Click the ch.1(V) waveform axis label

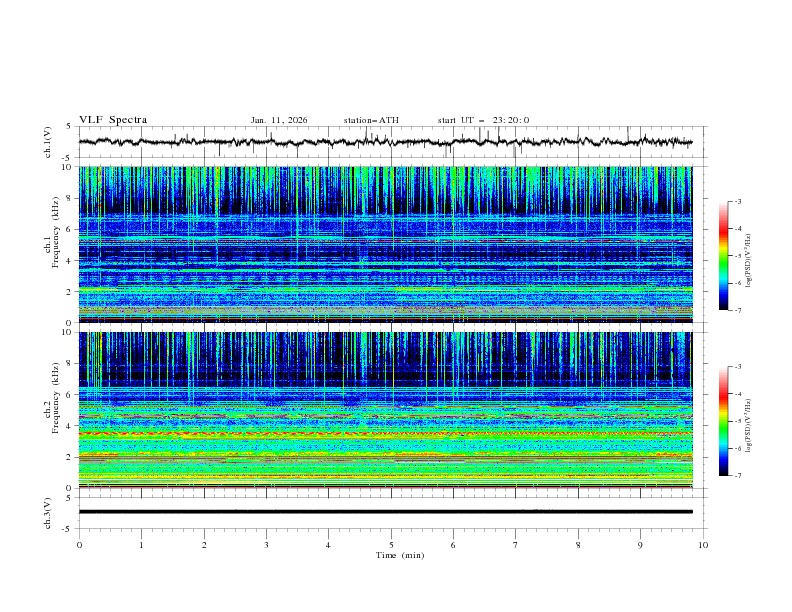click(x=49, y=142)
